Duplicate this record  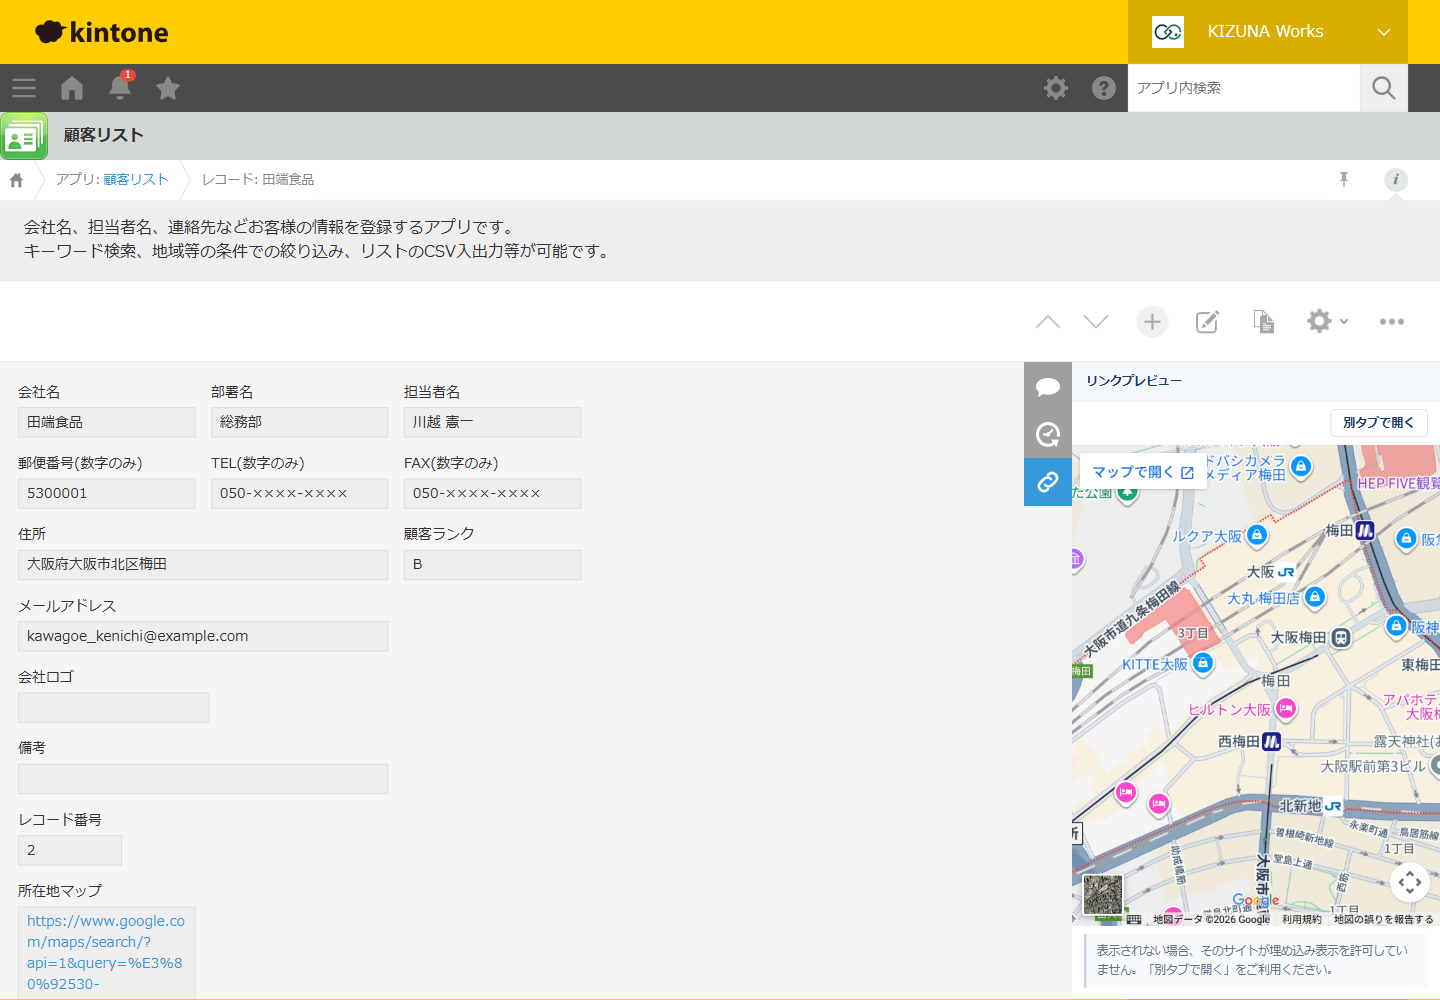(1264, 321)
